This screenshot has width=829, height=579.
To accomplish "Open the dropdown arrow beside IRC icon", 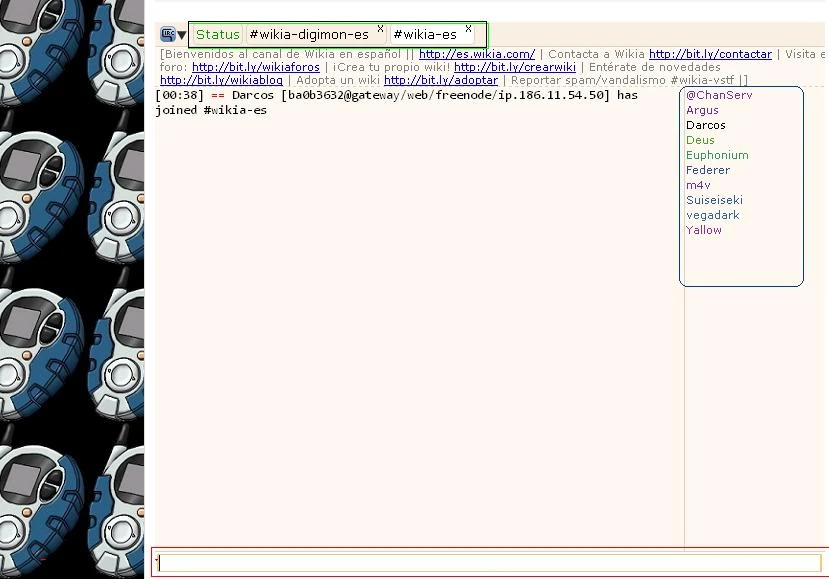I will point(182,35).
